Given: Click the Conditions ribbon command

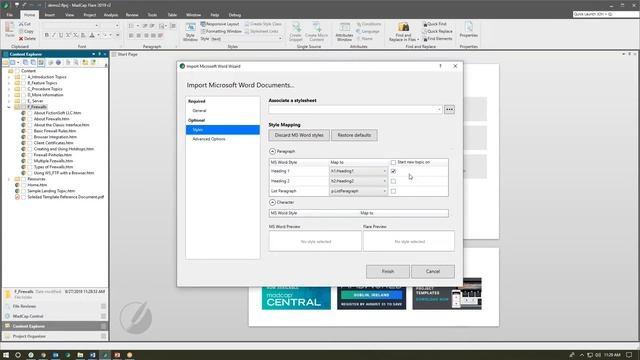Looking at the screenshot, I should coord(369,24).
